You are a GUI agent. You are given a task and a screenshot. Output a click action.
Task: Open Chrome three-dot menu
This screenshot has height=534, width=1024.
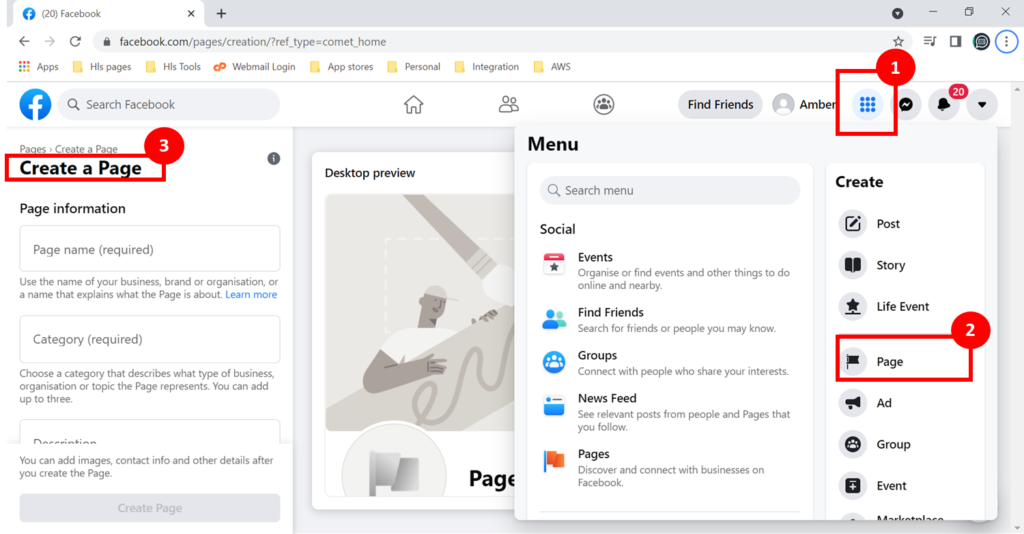pos(1006,42)
